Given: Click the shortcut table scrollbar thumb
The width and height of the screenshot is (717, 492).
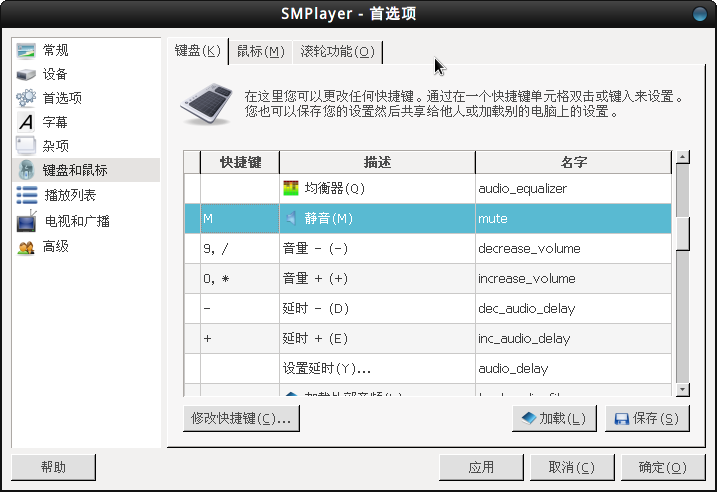Looking at the screenshot, I should [683, 234].
